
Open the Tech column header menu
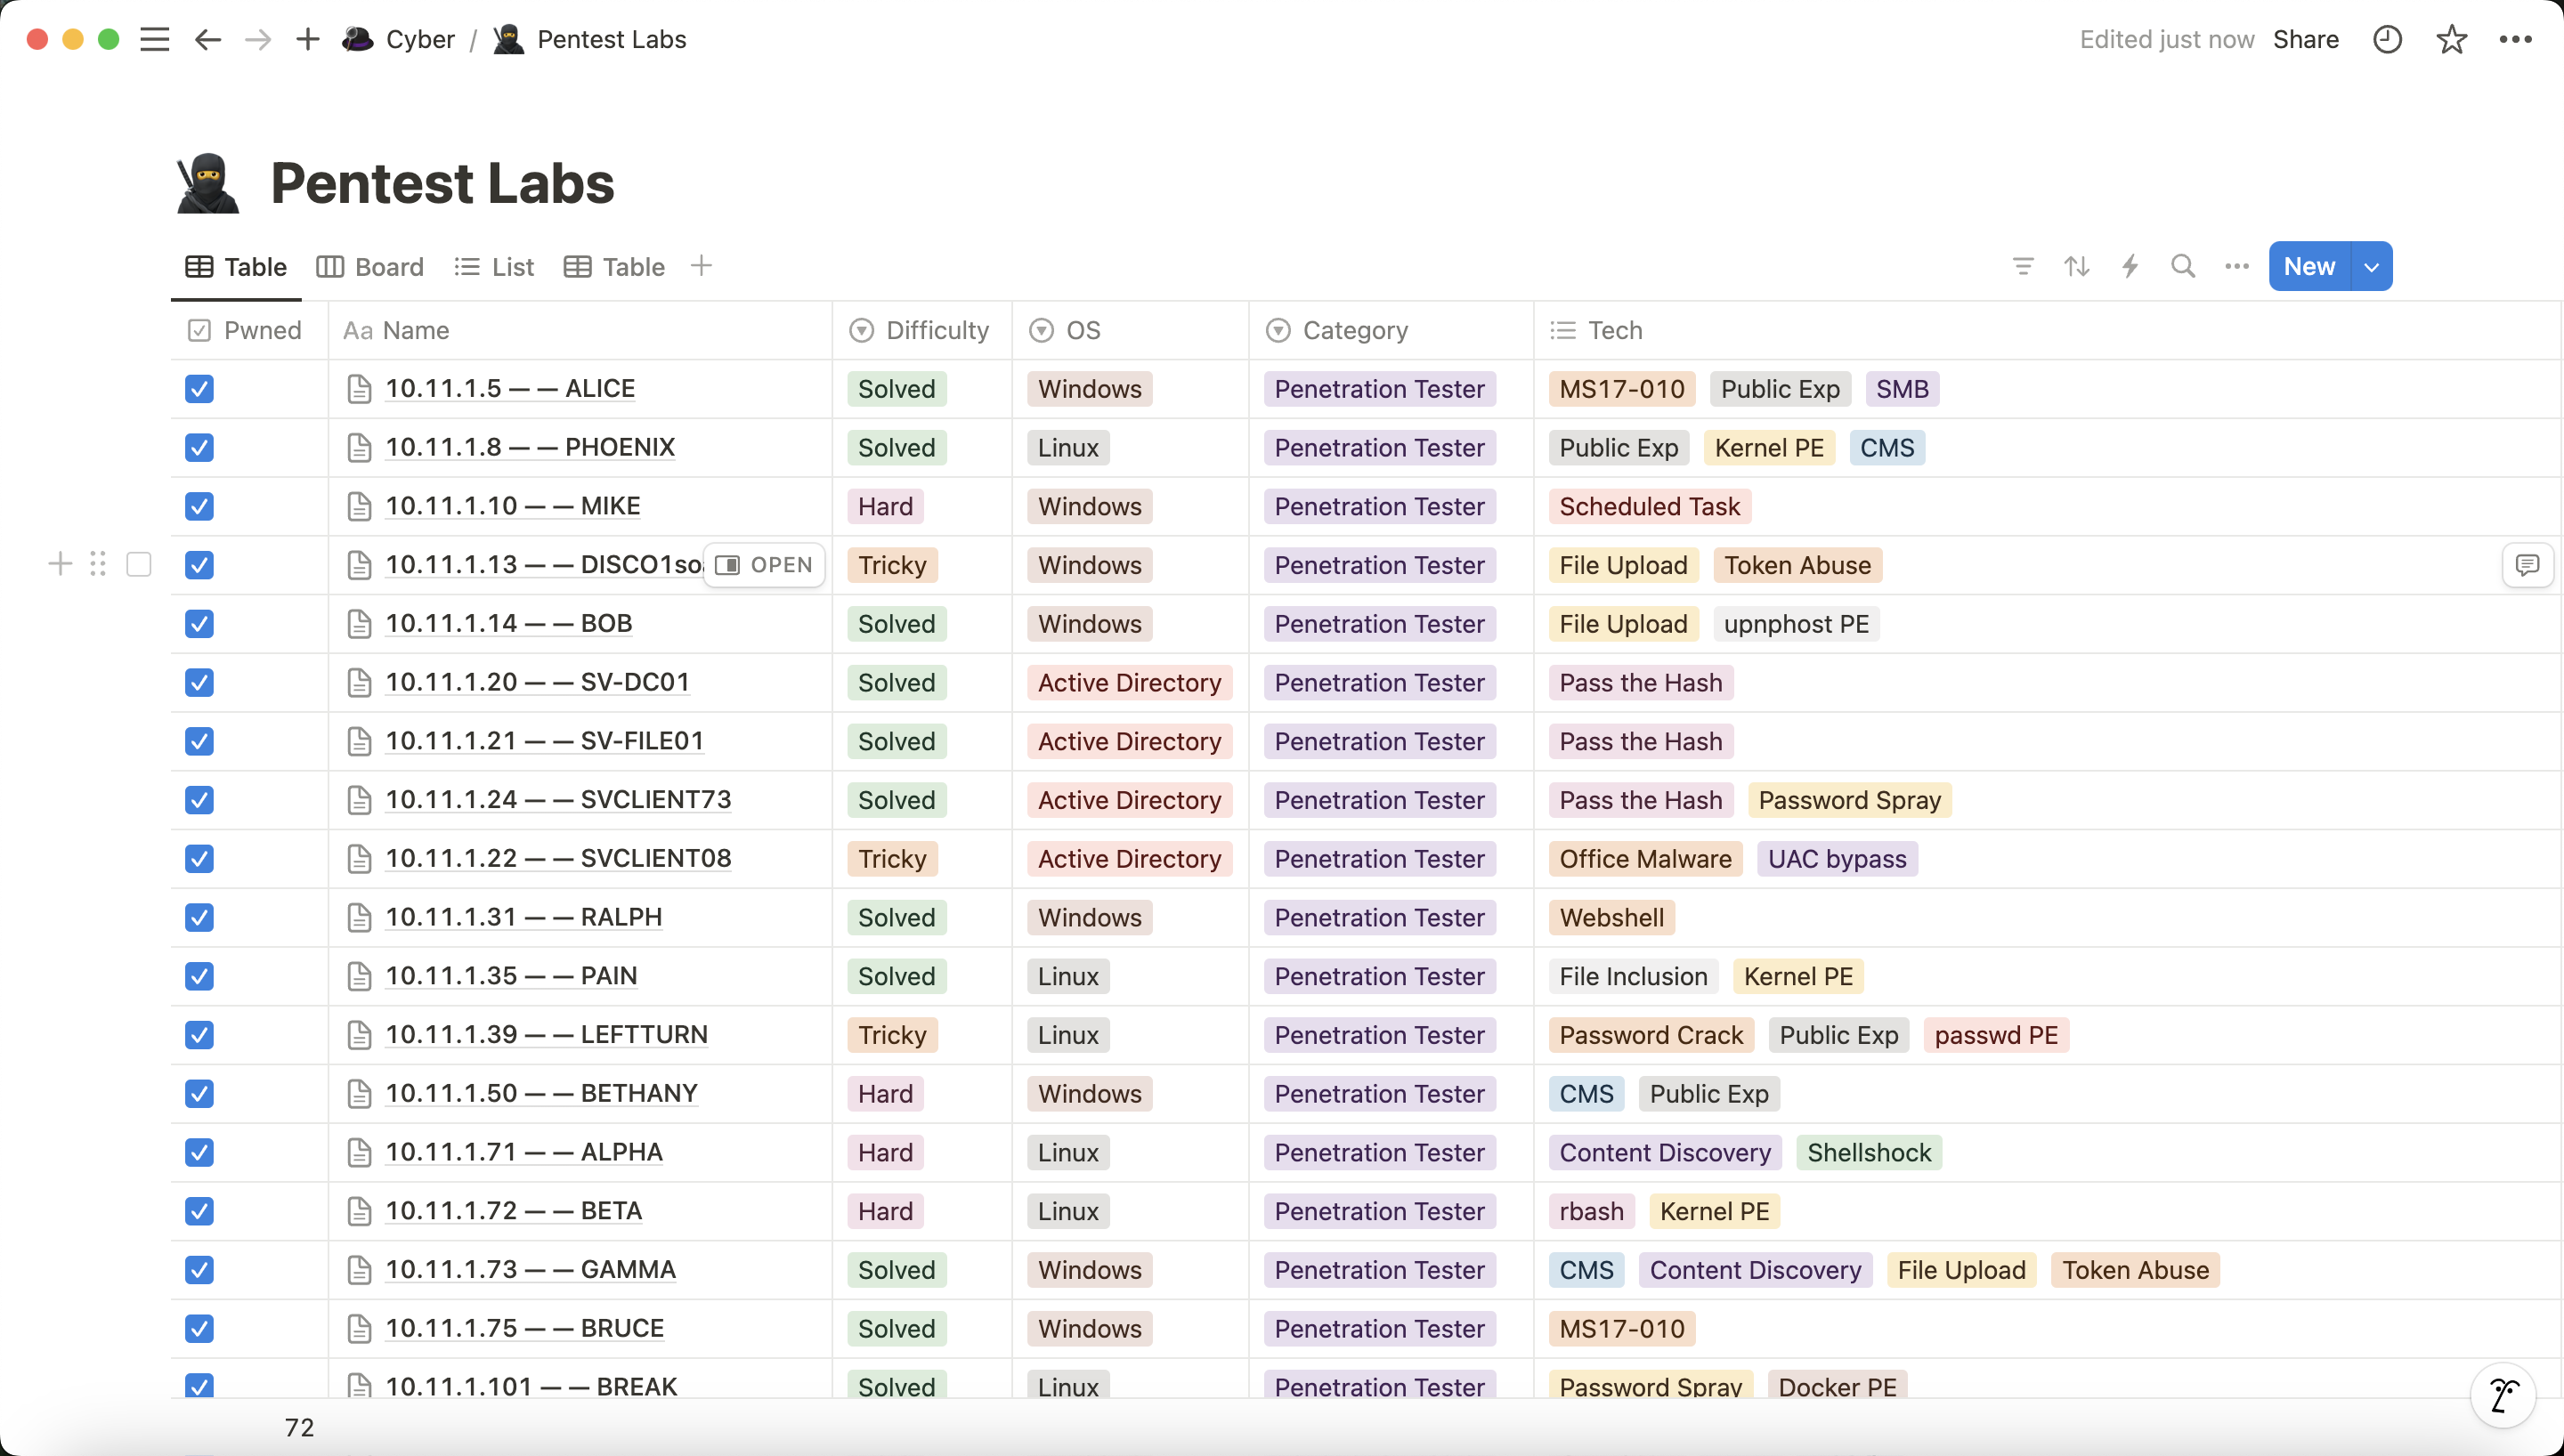point(2048,330)
